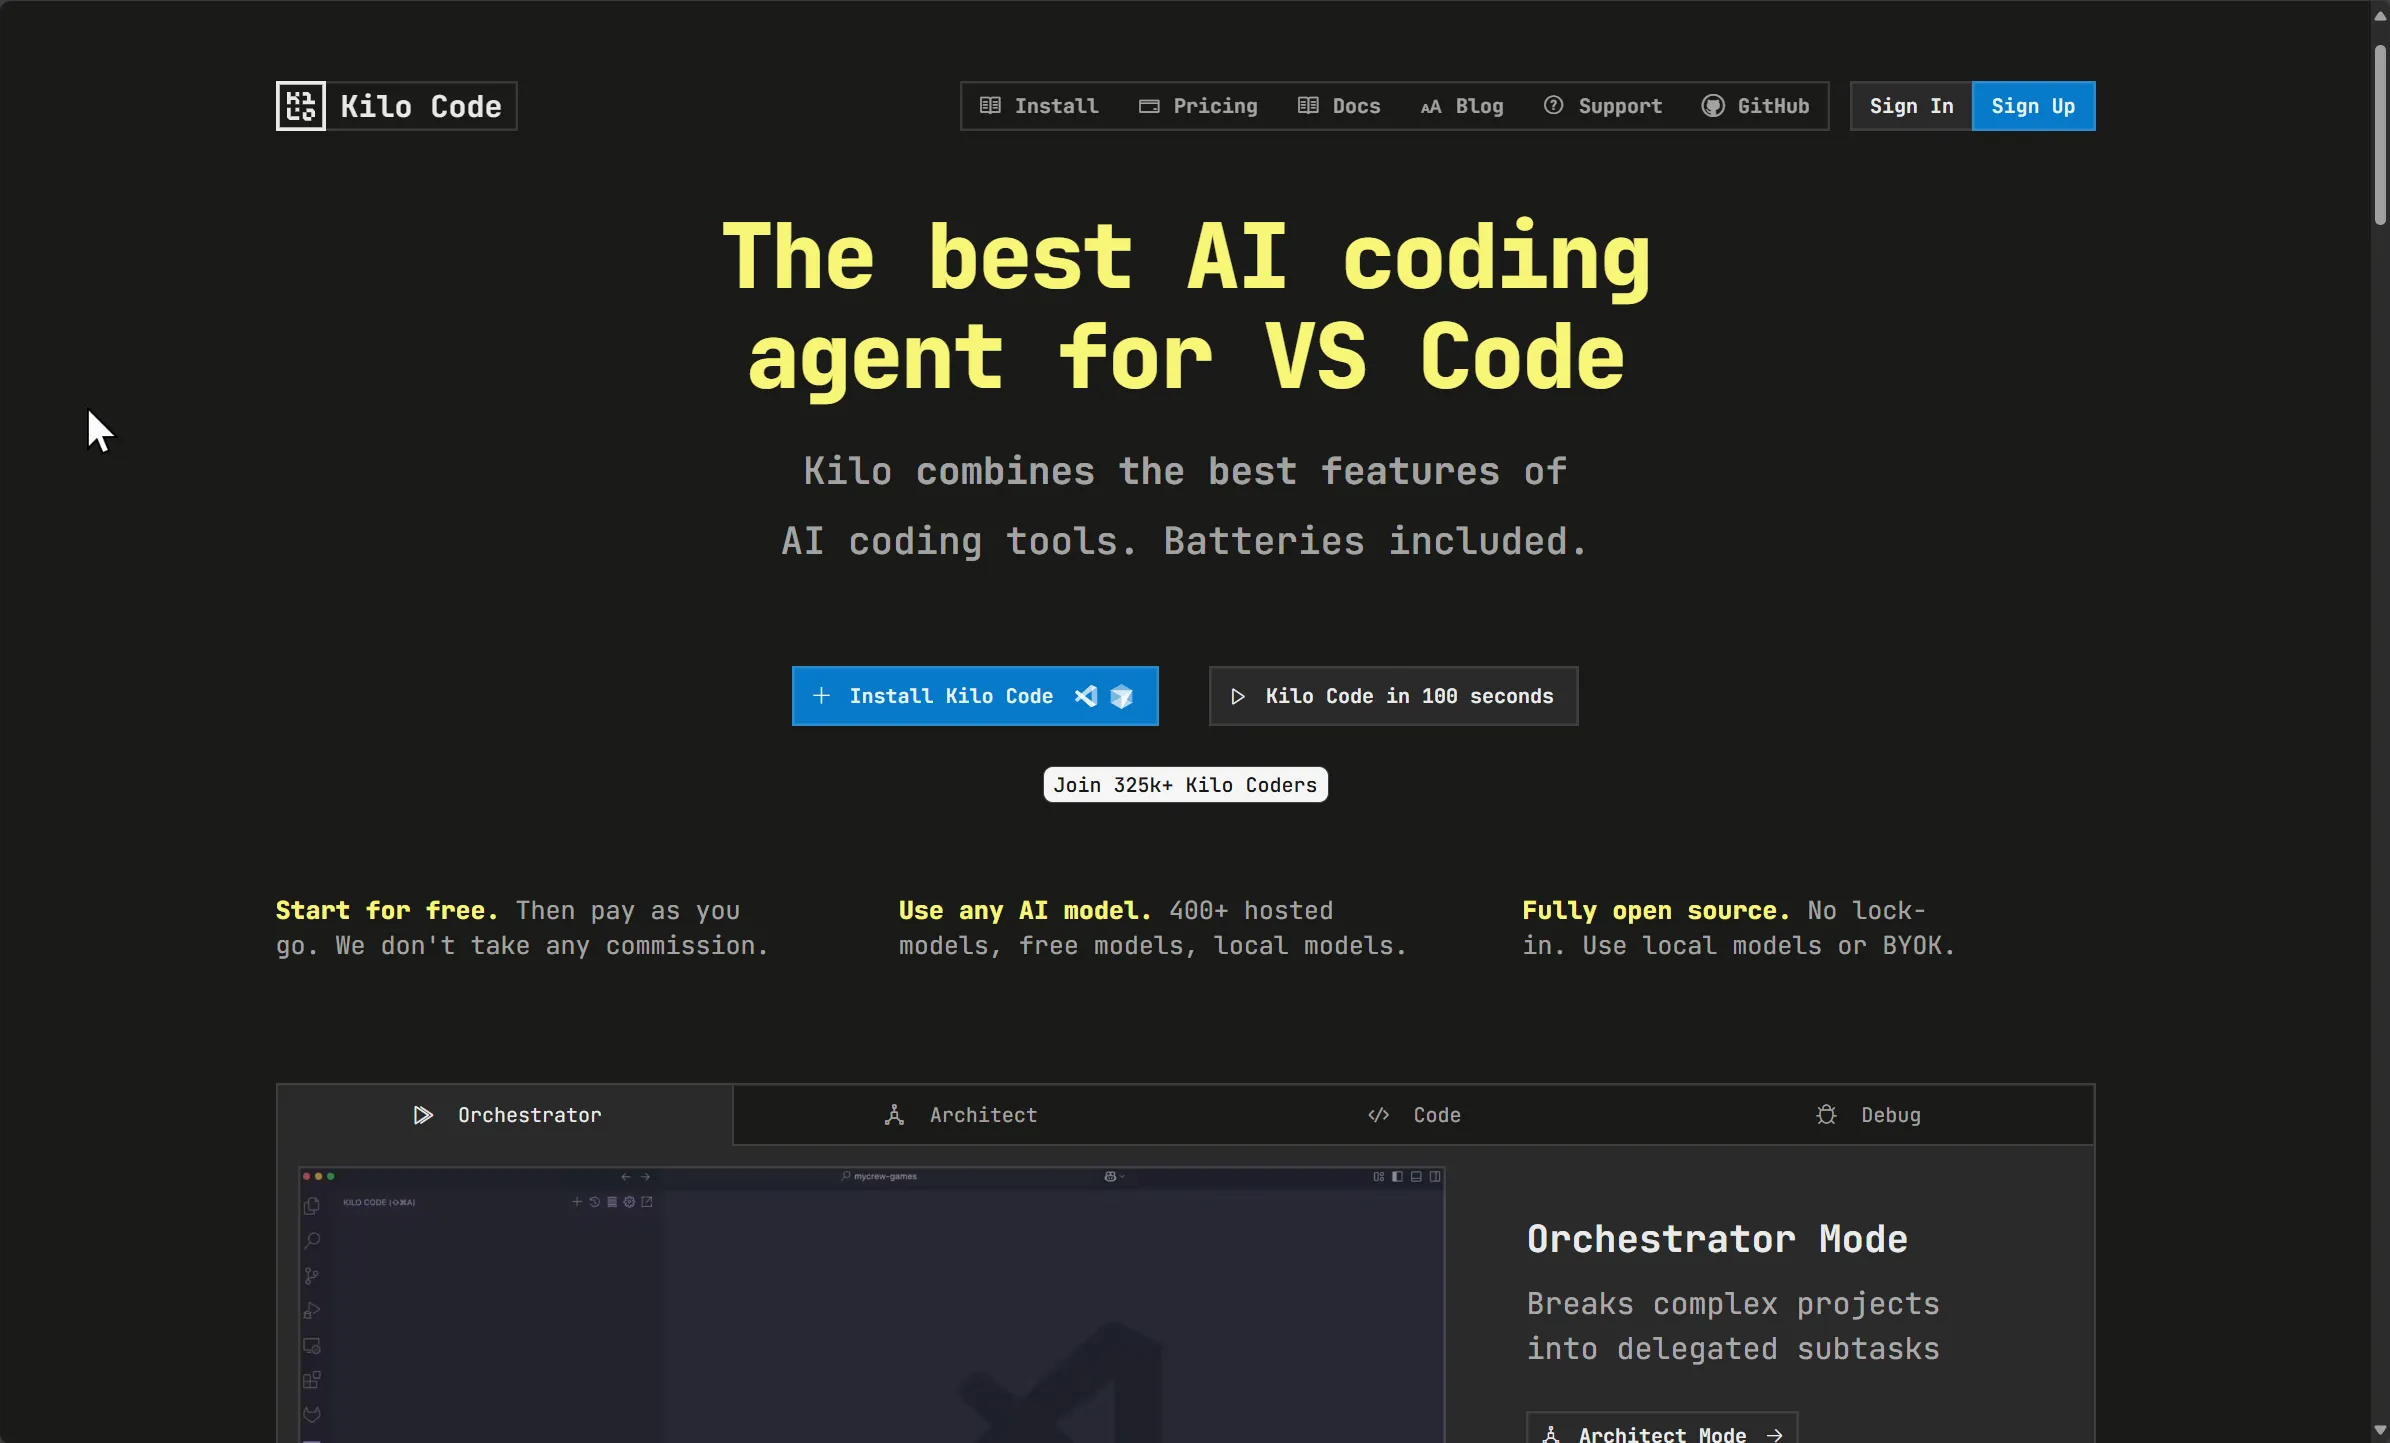Open the Install nav link
The image size is (2390, 1443).
click(x=1039, y=106)
